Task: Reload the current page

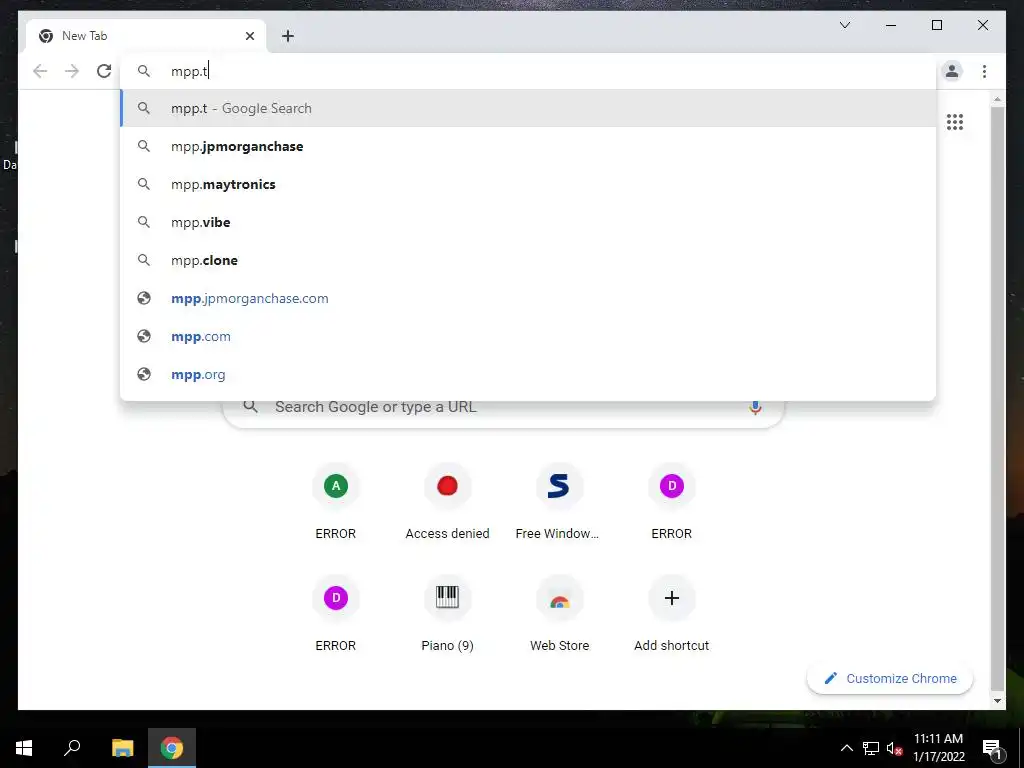Action: (x=104, y=71)
